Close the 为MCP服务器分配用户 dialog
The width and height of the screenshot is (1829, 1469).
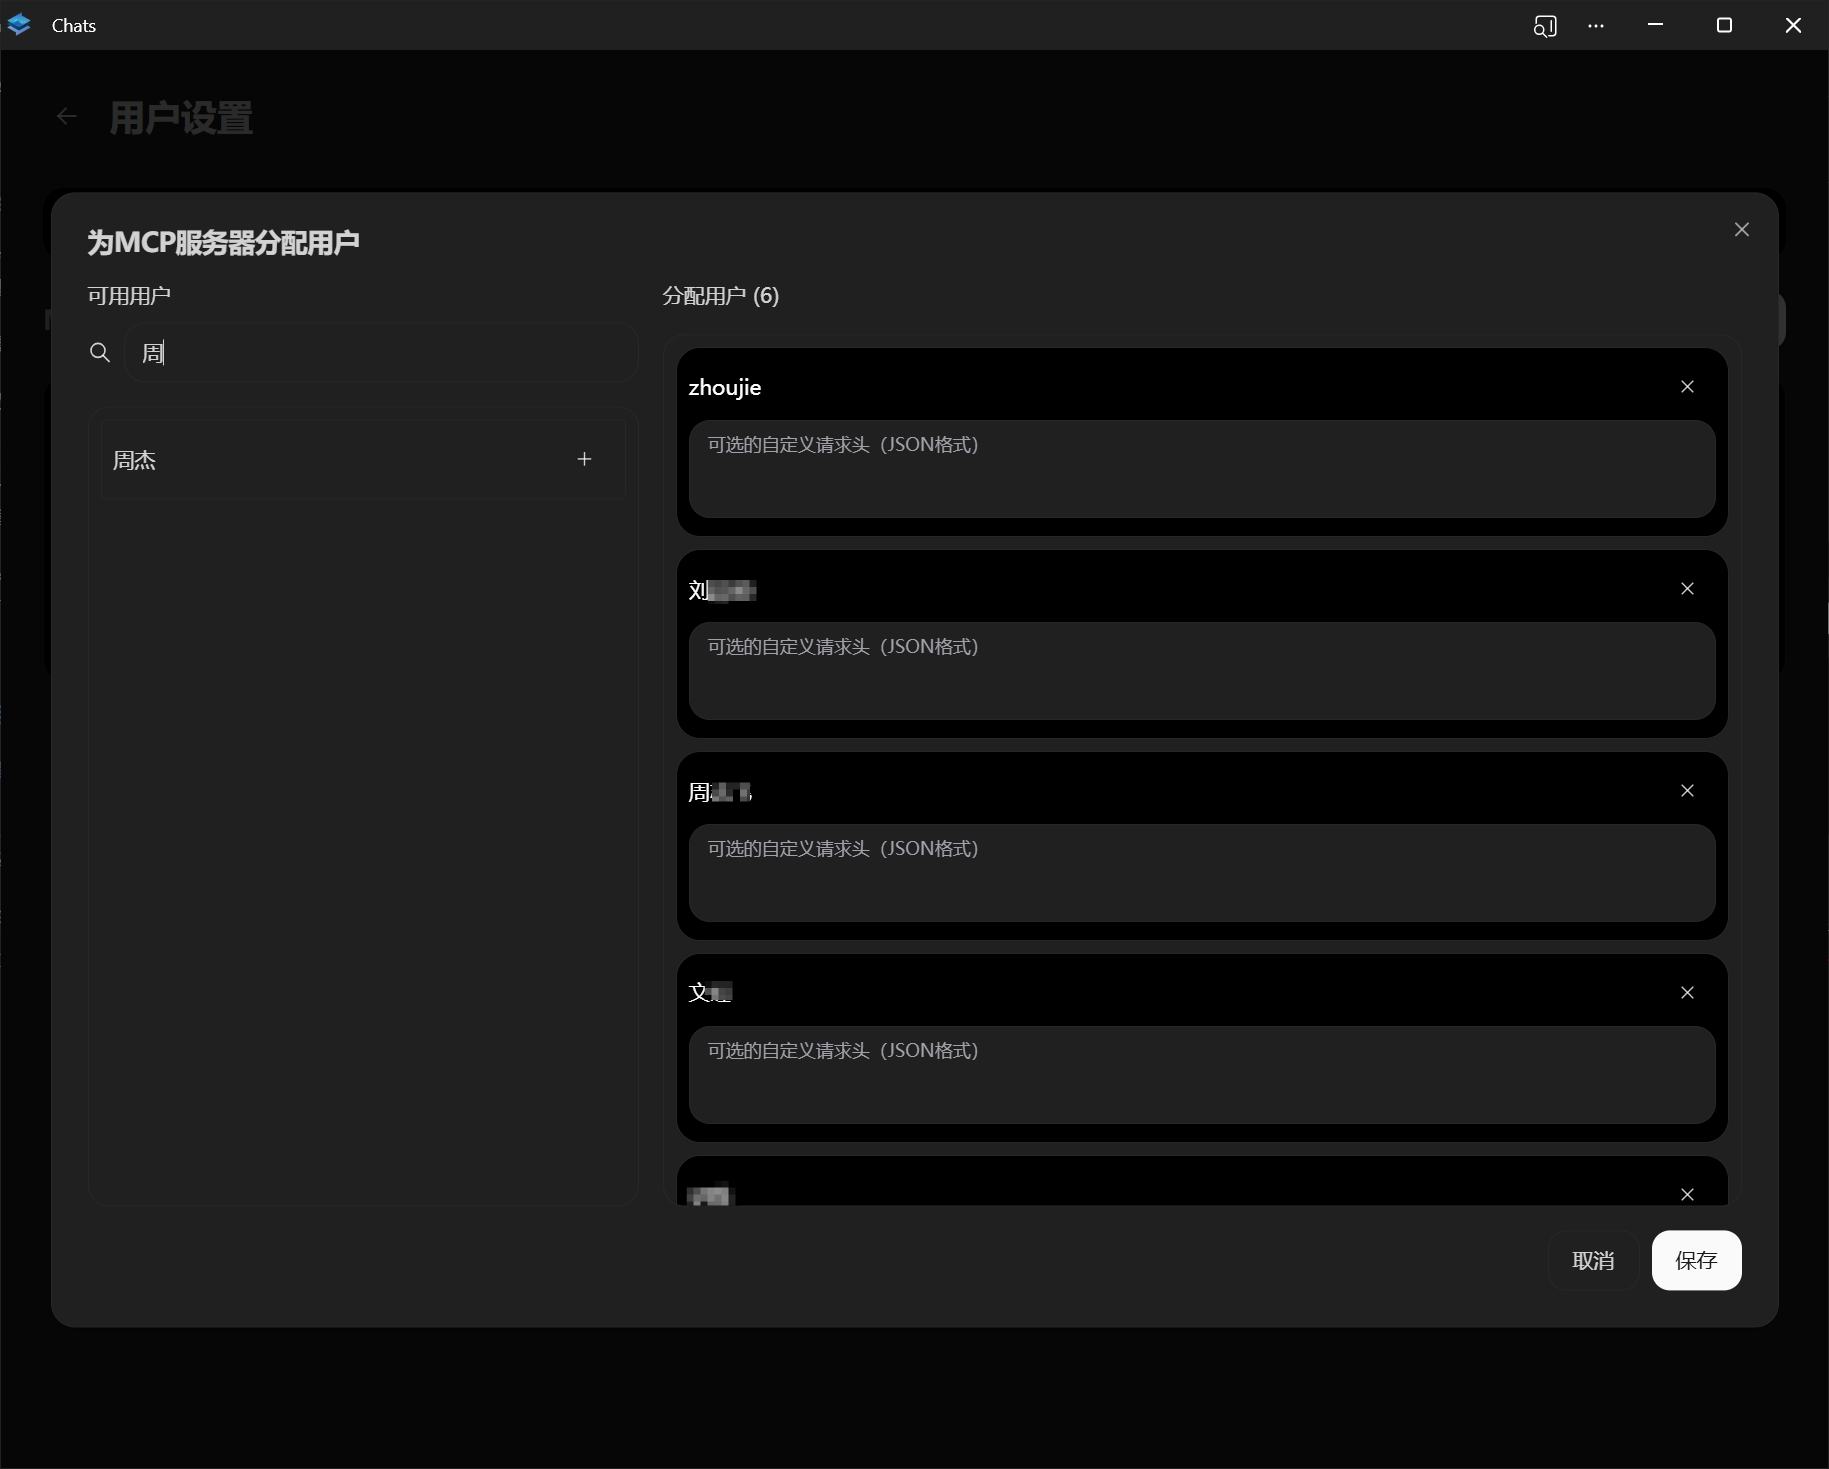[1742, 229]
